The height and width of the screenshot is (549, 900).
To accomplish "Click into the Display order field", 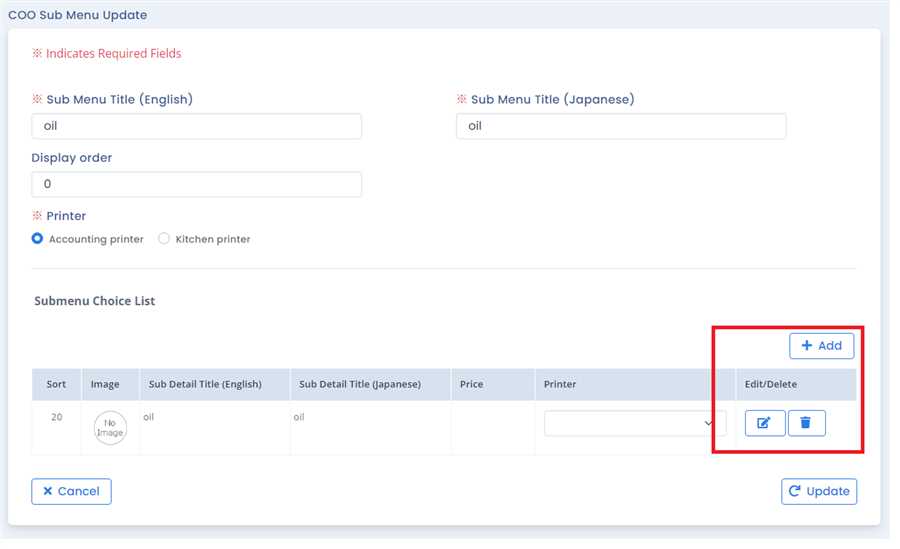I will tap(196, 185).
